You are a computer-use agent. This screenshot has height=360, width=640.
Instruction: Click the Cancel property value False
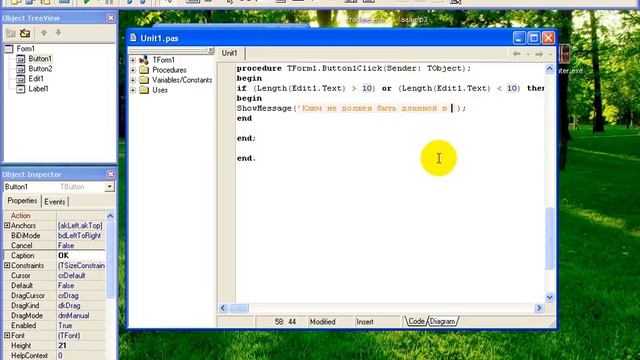click(x=81, y=245)
